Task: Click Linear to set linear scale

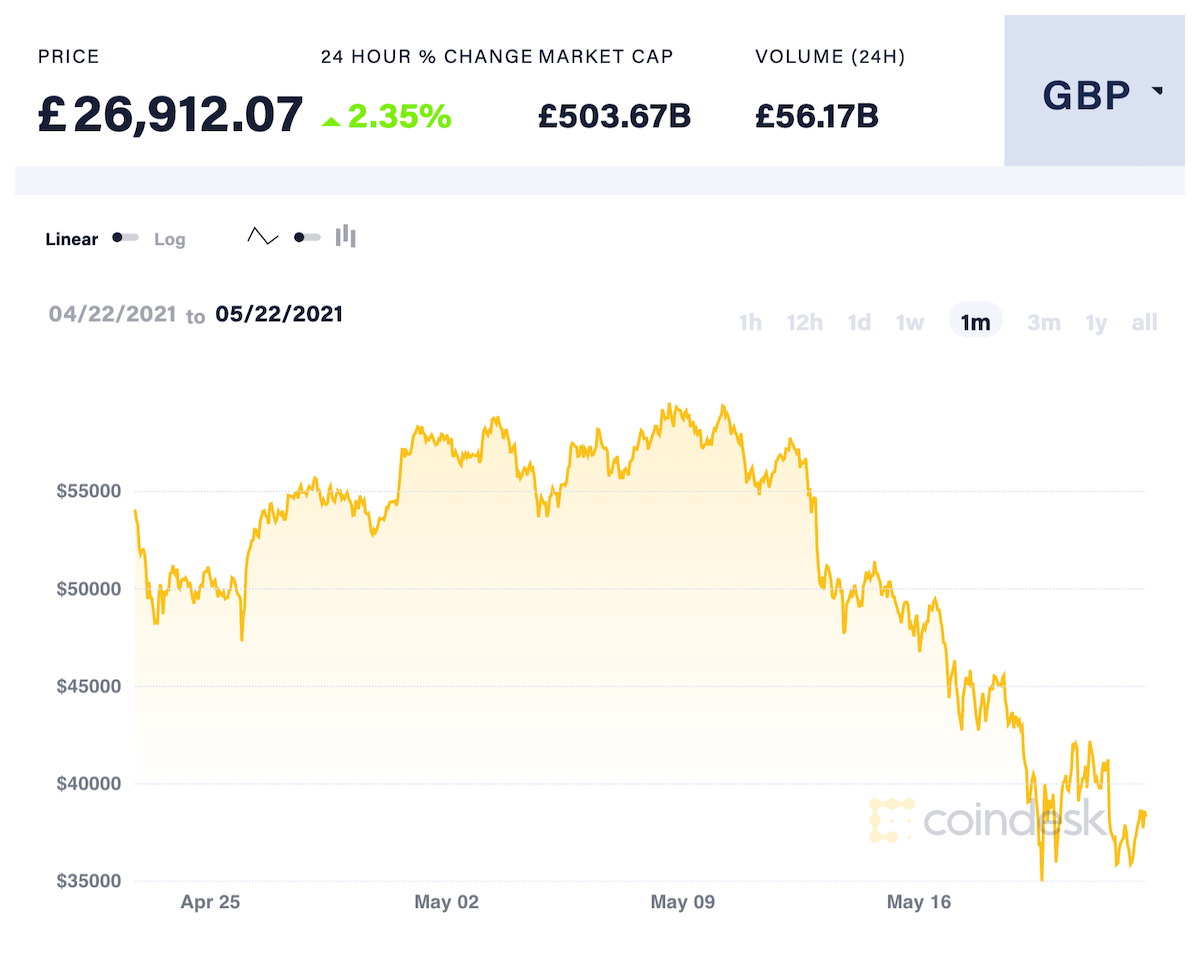Action: click(x=71, y=239)
